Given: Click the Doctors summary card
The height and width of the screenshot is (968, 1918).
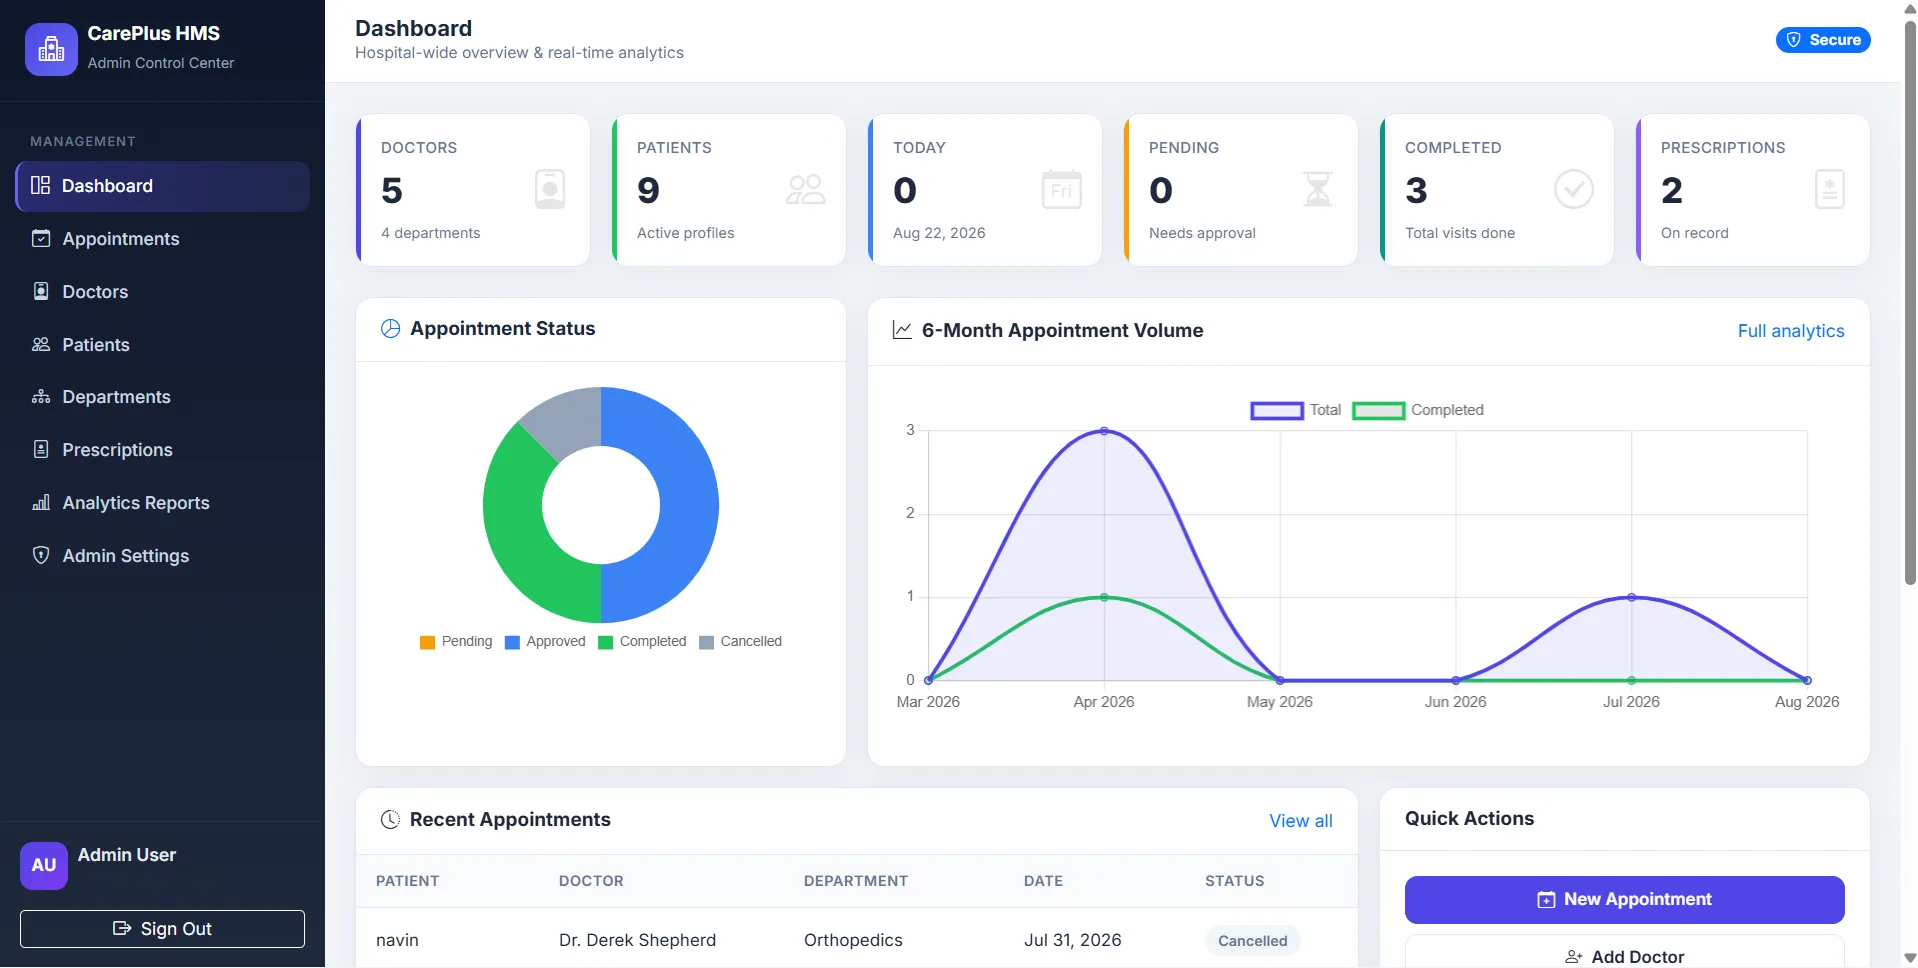Looking at the screenshot, I should (473, 190).
